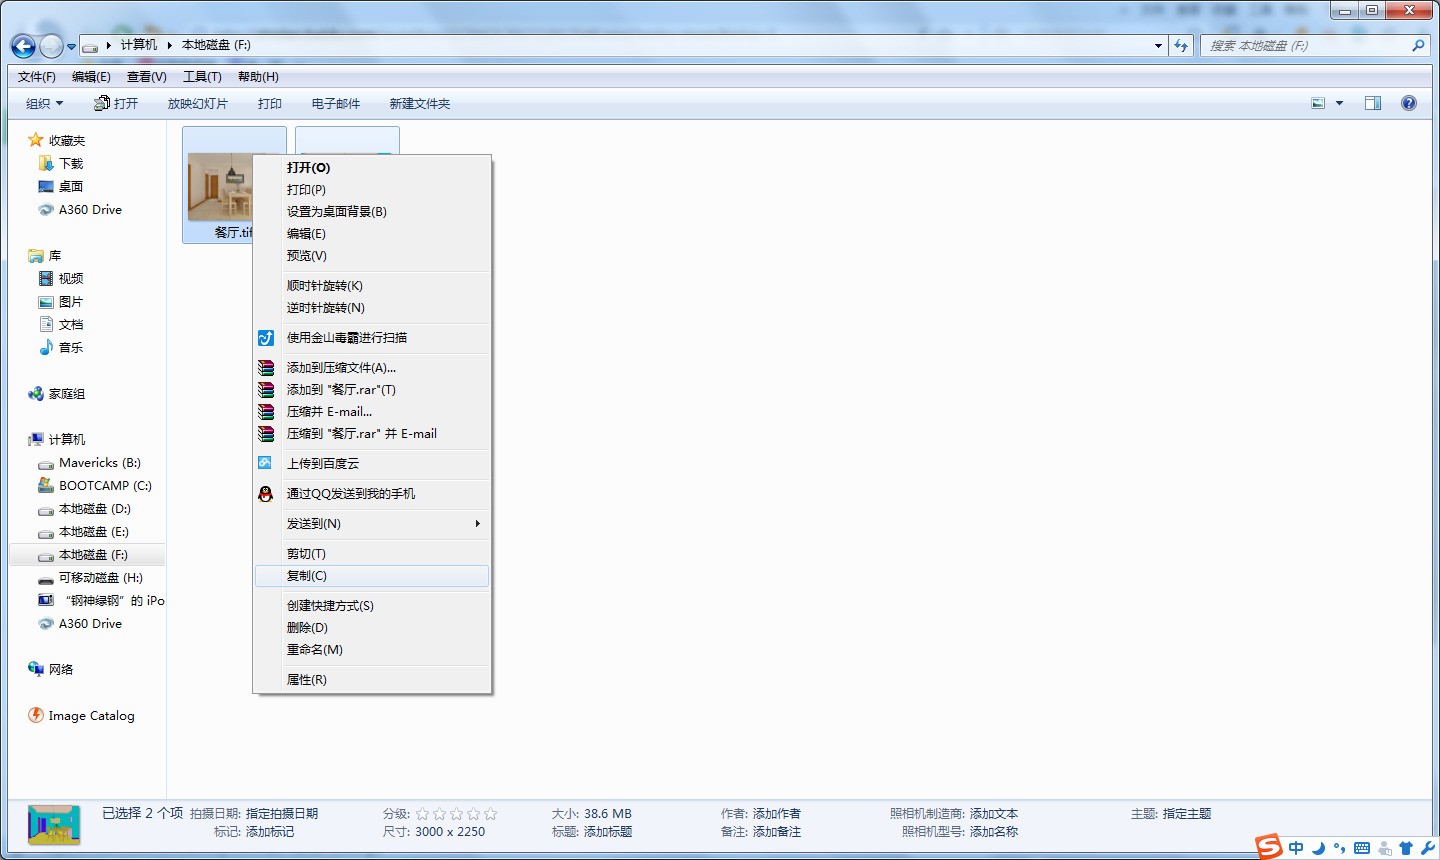Show the preview pane using its toolbar icon
The width and height of the screenshot is (1440, 860).
[x=1373, y=103]
